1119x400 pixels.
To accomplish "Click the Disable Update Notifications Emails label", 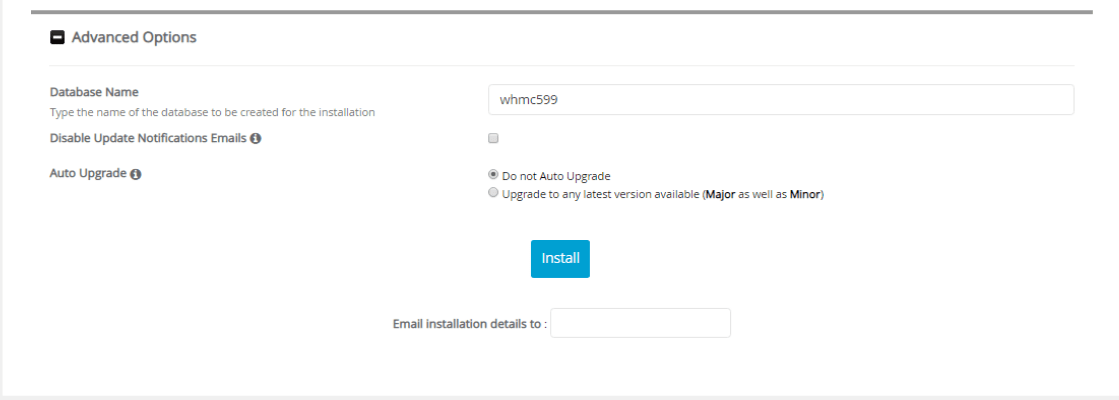I will pos(148,138).
